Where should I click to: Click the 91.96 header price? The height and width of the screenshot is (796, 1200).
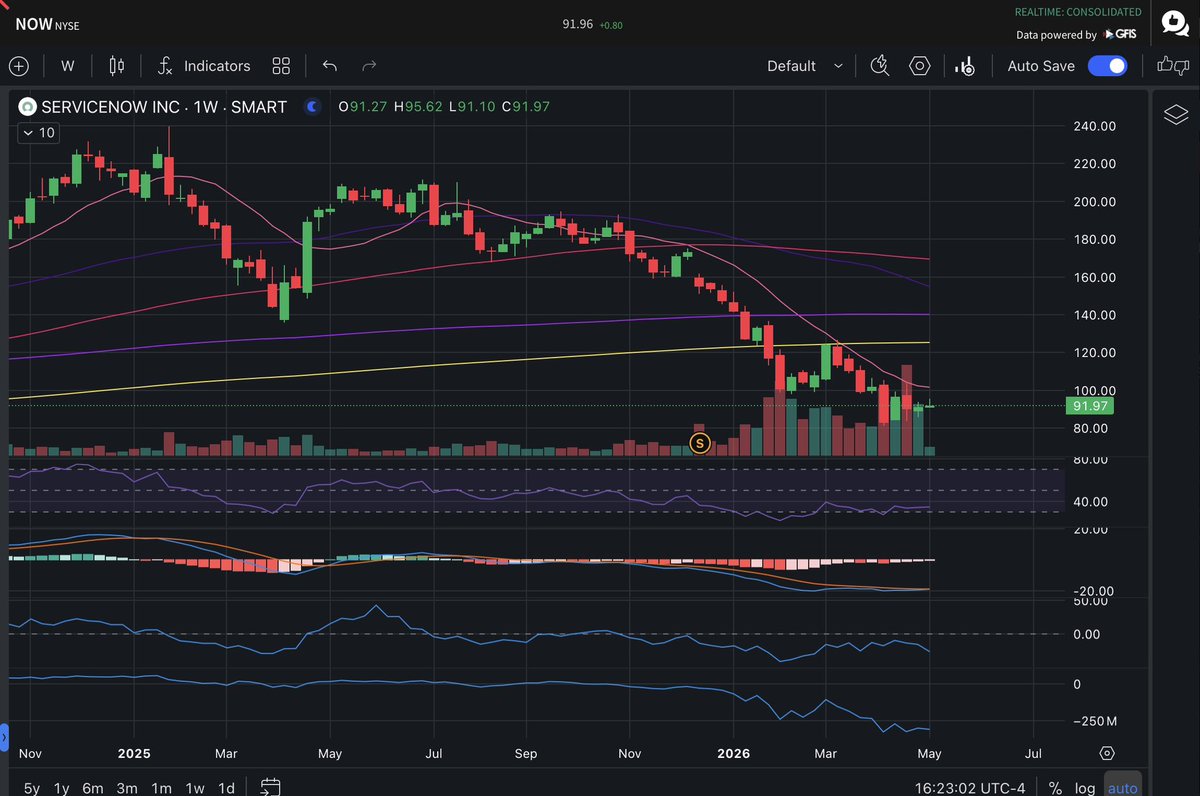click(x=578, y=24)
